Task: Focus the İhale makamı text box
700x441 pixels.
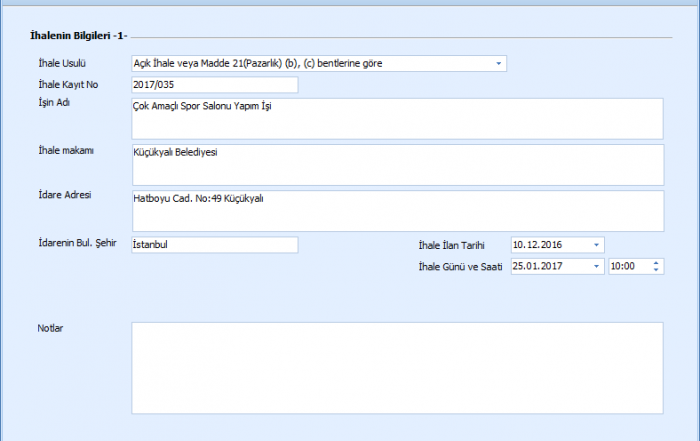Action: coord(396,164)
